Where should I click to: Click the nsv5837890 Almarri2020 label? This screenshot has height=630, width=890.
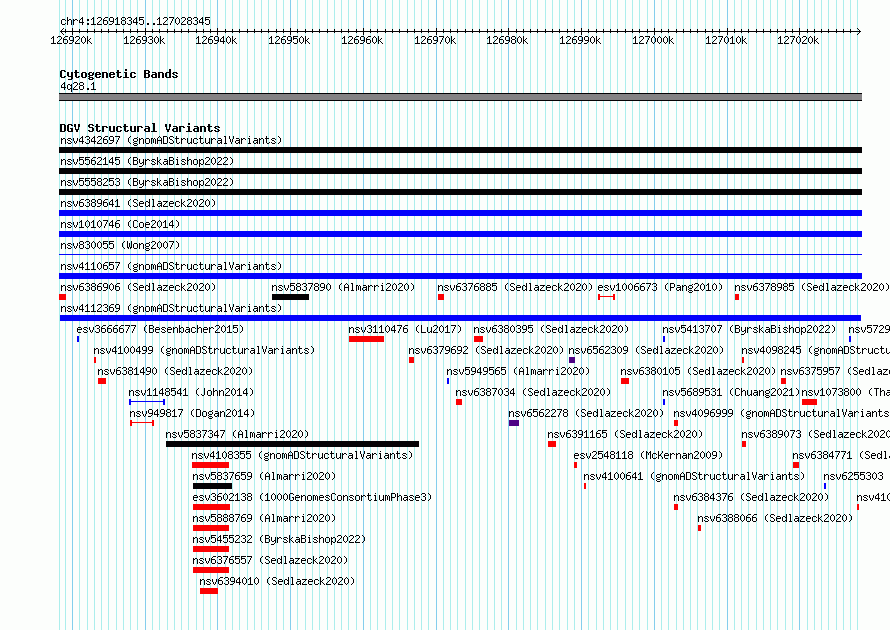click(x=343, y=287)
